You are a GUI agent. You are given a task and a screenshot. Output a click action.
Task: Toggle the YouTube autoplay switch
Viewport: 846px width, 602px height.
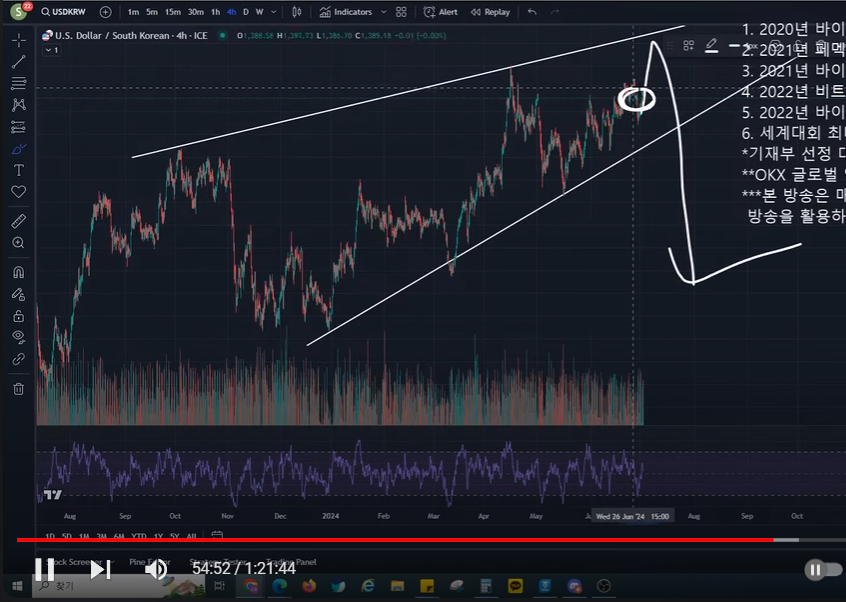(823, 570)
